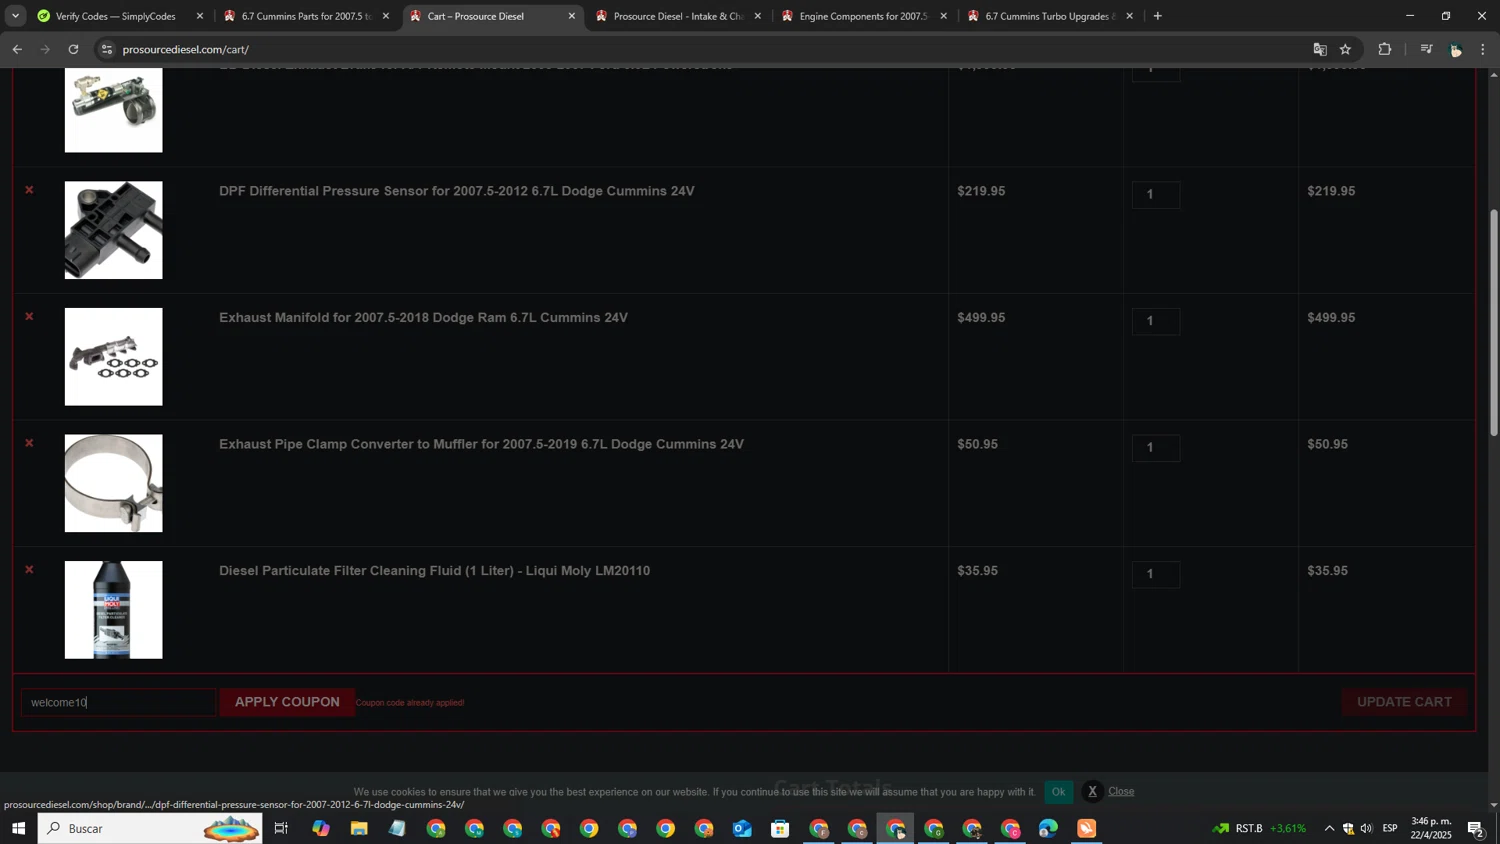Focus quantity field for Exhaust Manifold
Viewport: 1500px width, 844px height.
point(1156,321)
